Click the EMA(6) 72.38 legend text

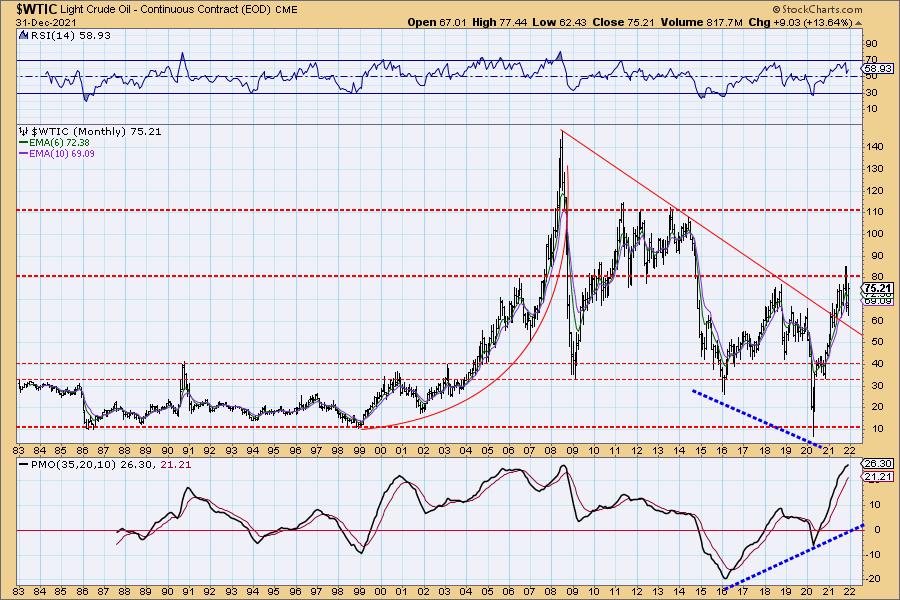(59, 142)
